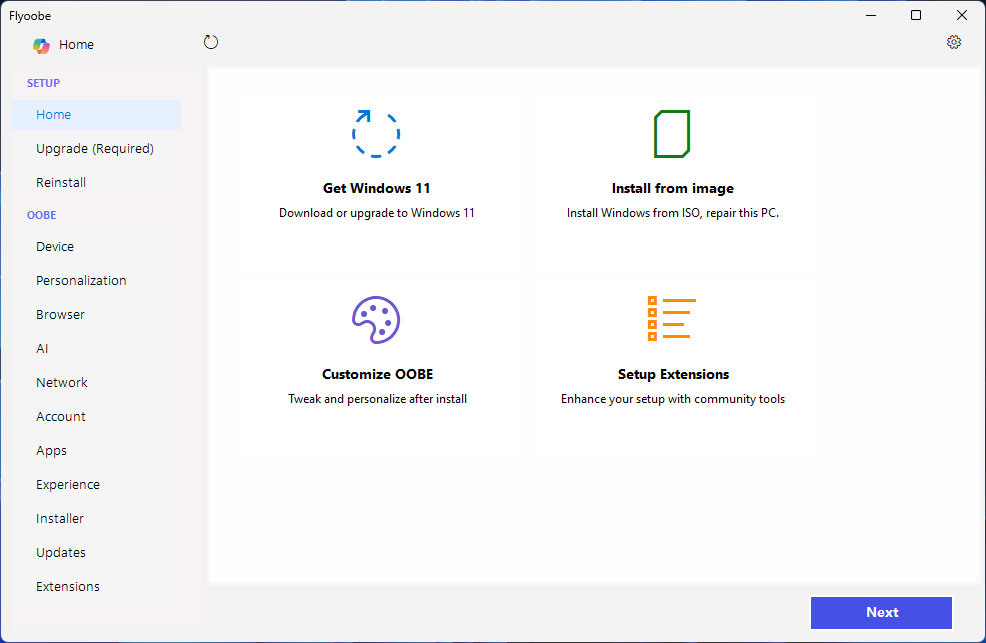This screenshot has width=986, height=643.
Task: Click the OOBE section heading
Action: click(42, 215)
